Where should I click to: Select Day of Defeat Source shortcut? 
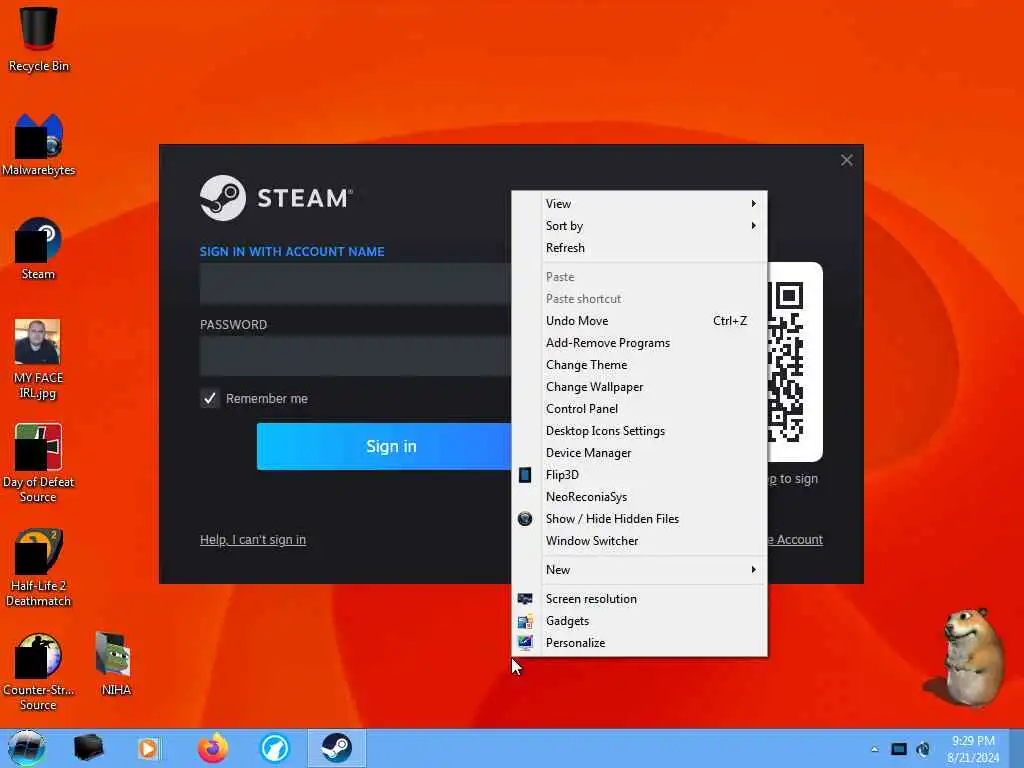tap(39, 462)
